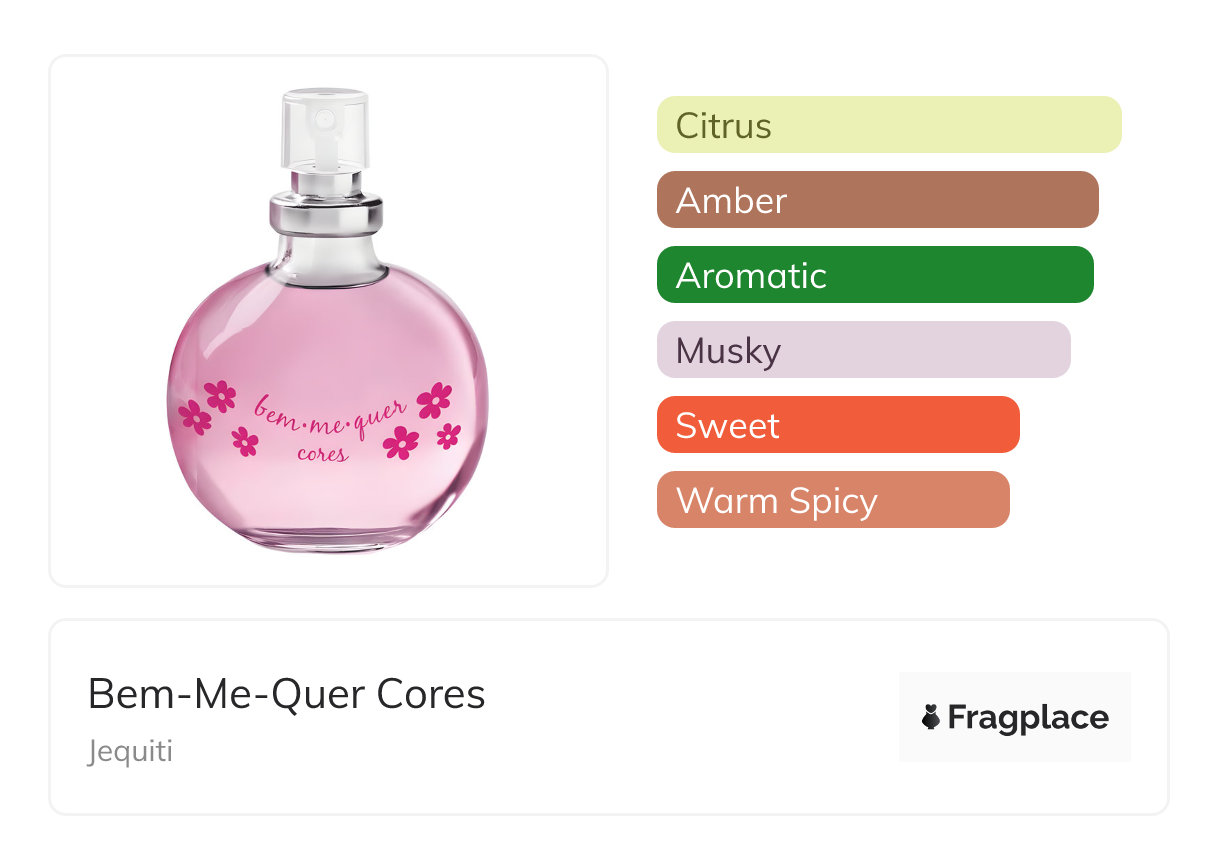The width and height of the screenshot is (1218, 864).
Task: Click the 'bem.me.quer' script on bottle
Action: tap(331, 419)
